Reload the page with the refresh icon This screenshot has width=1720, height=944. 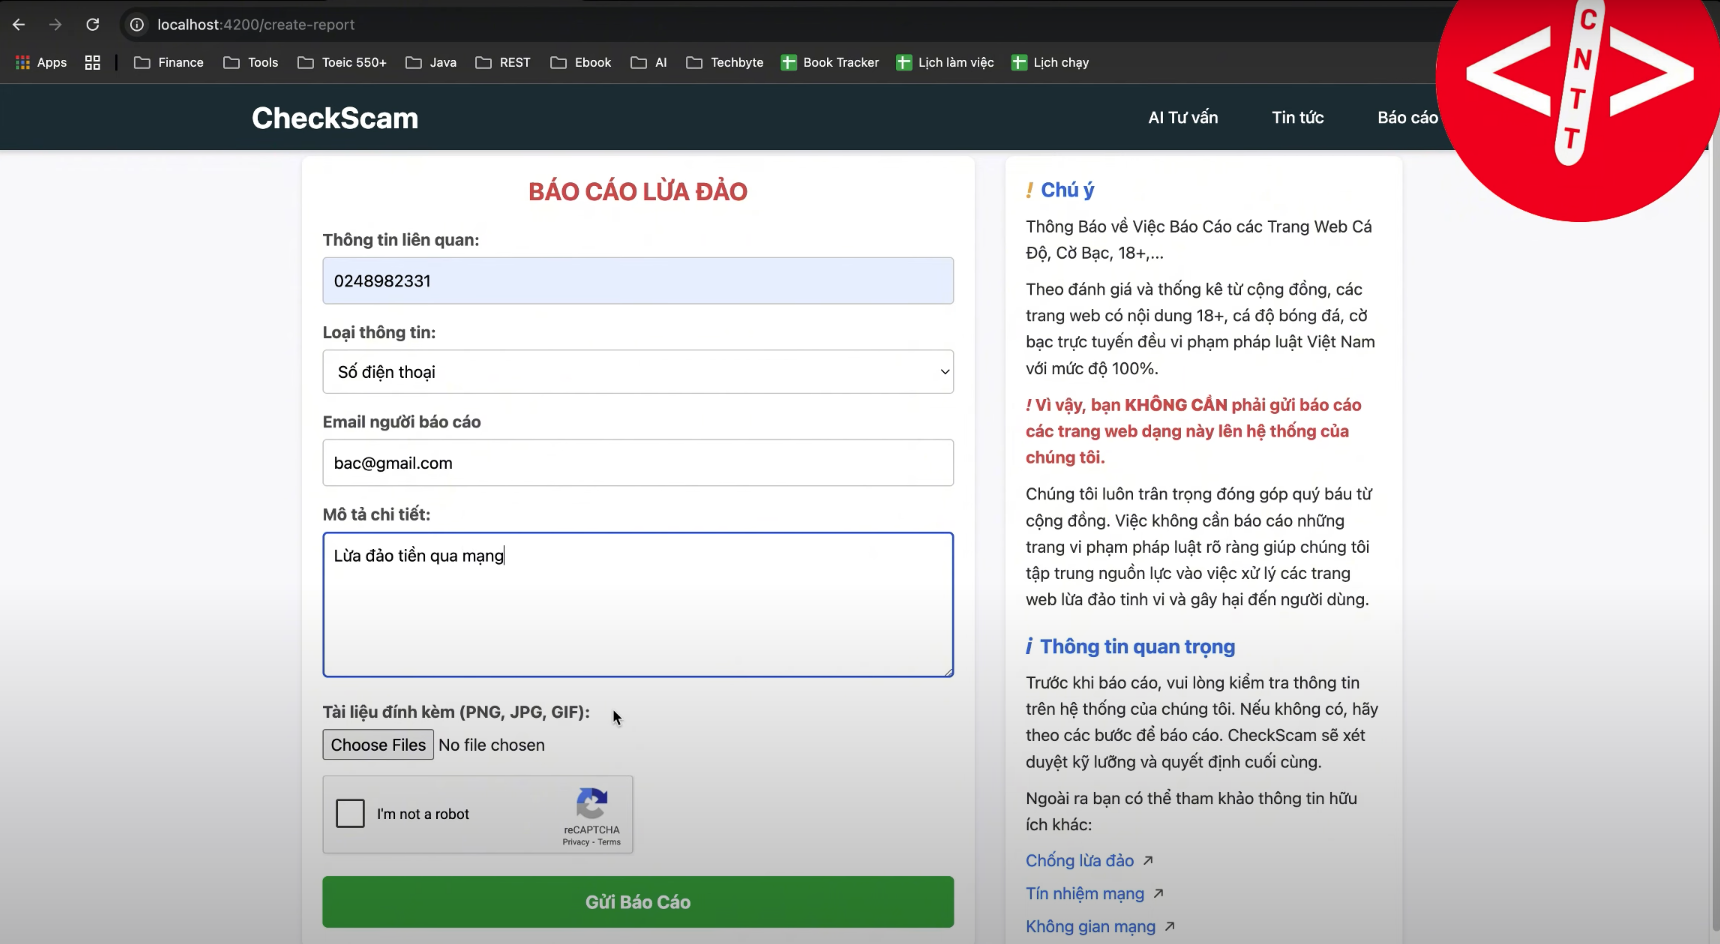tap(92, 24)
